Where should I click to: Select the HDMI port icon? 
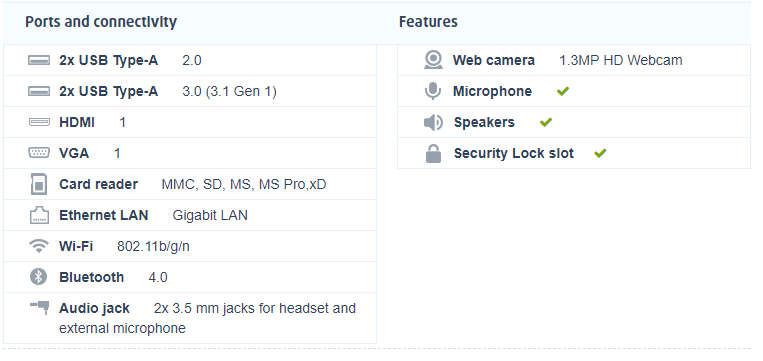pos(39,122)
